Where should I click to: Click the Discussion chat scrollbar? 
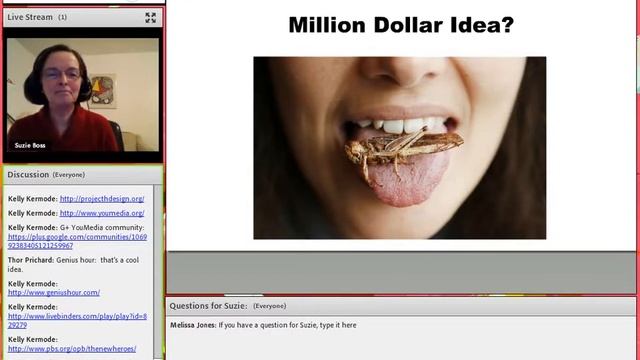(158, 272)
